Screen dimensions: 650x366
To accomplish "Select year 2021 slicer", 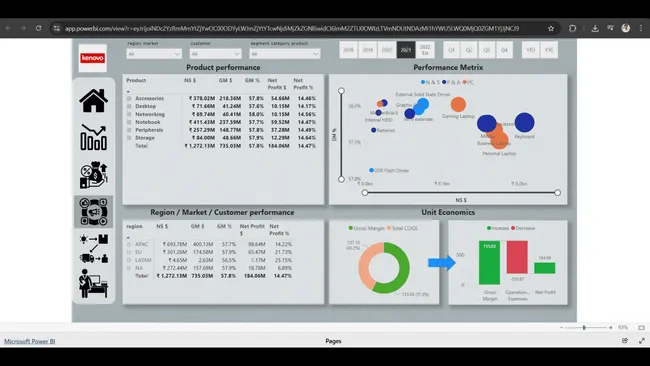I will tap(406, 50).
